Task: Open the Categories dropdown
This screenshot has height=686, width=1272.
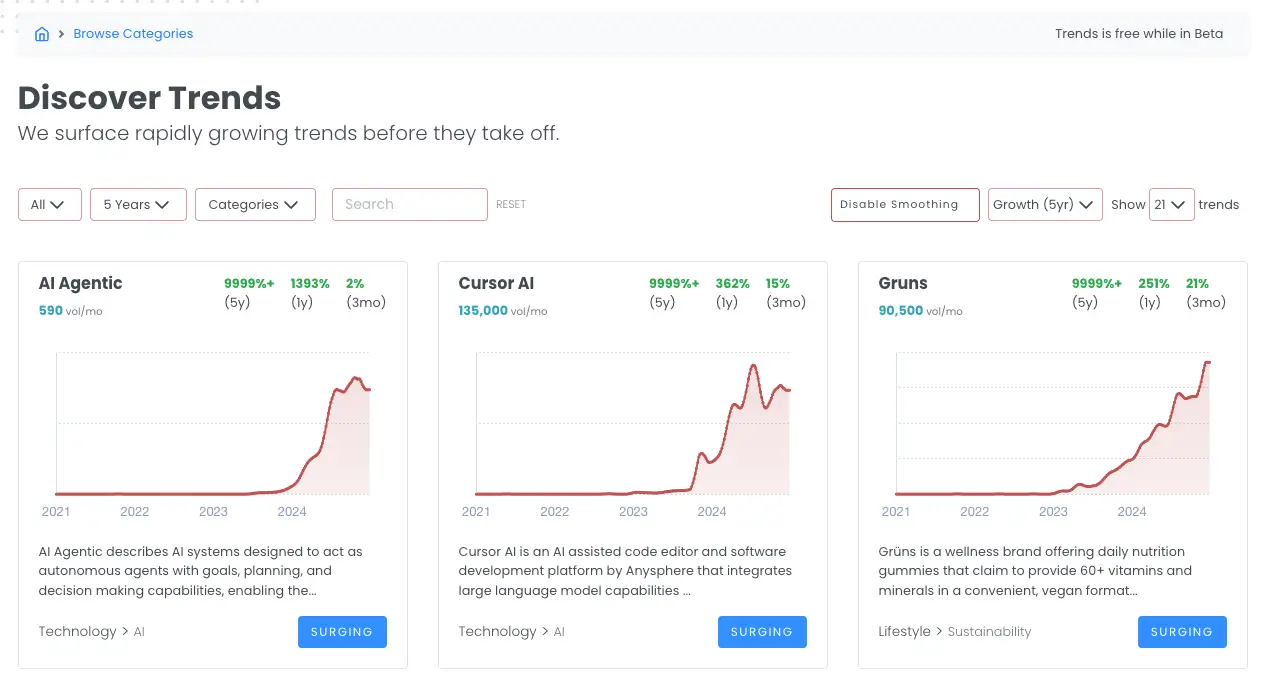Action: 255,205
